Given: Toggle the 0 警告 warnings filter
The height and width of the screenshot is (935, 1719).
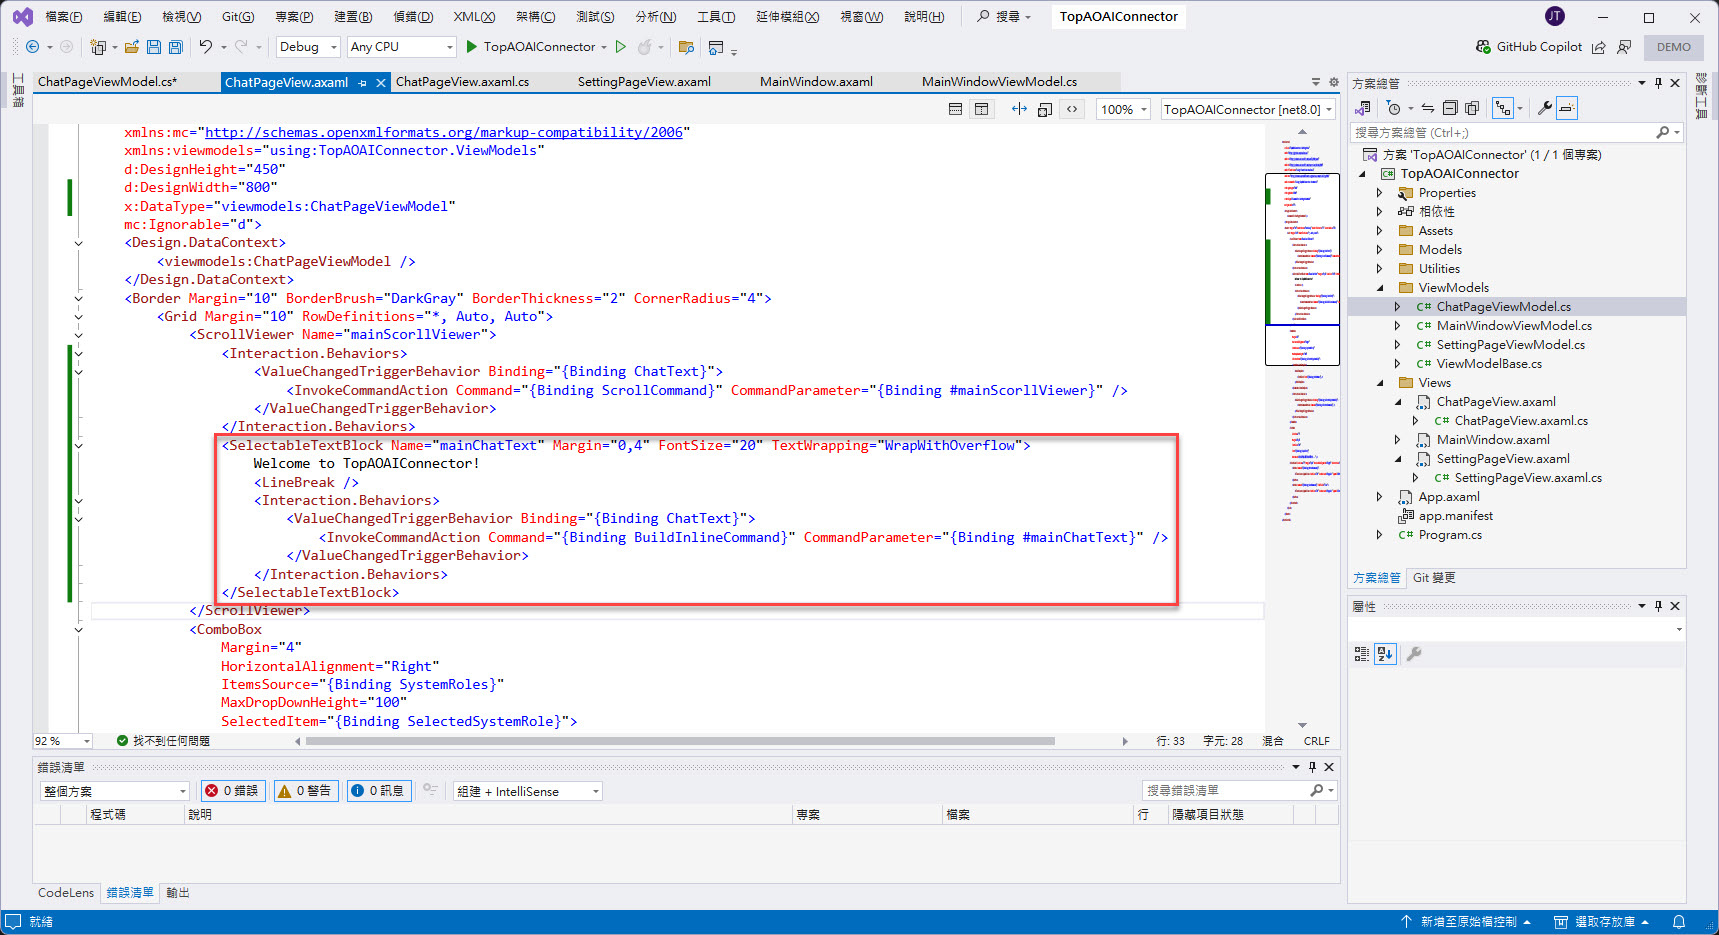Looking at the screenshot, I should [x=305, y=791].
